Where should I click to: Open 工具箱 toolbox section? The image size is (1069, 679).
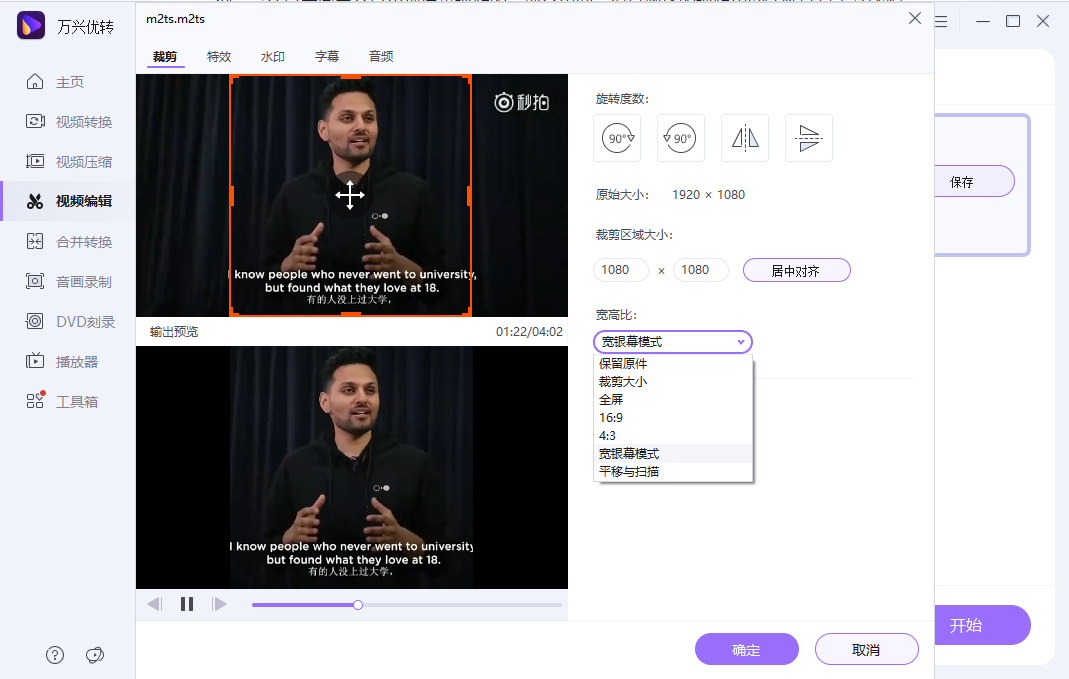coord(62,402)
